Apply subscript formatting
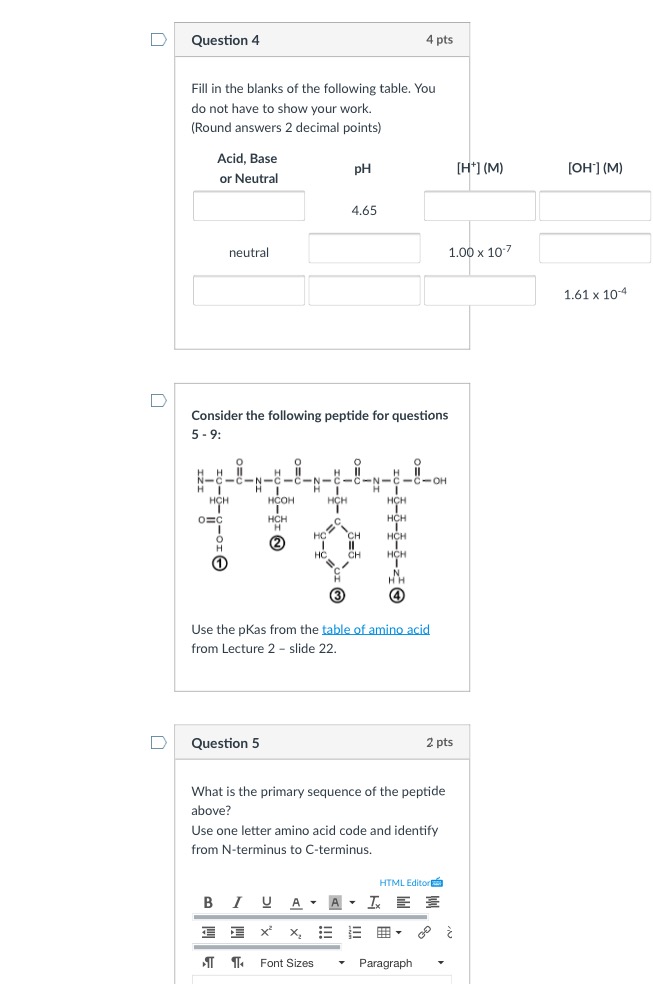The height and width of the screenshot is (984, 653). click(295, 934)
